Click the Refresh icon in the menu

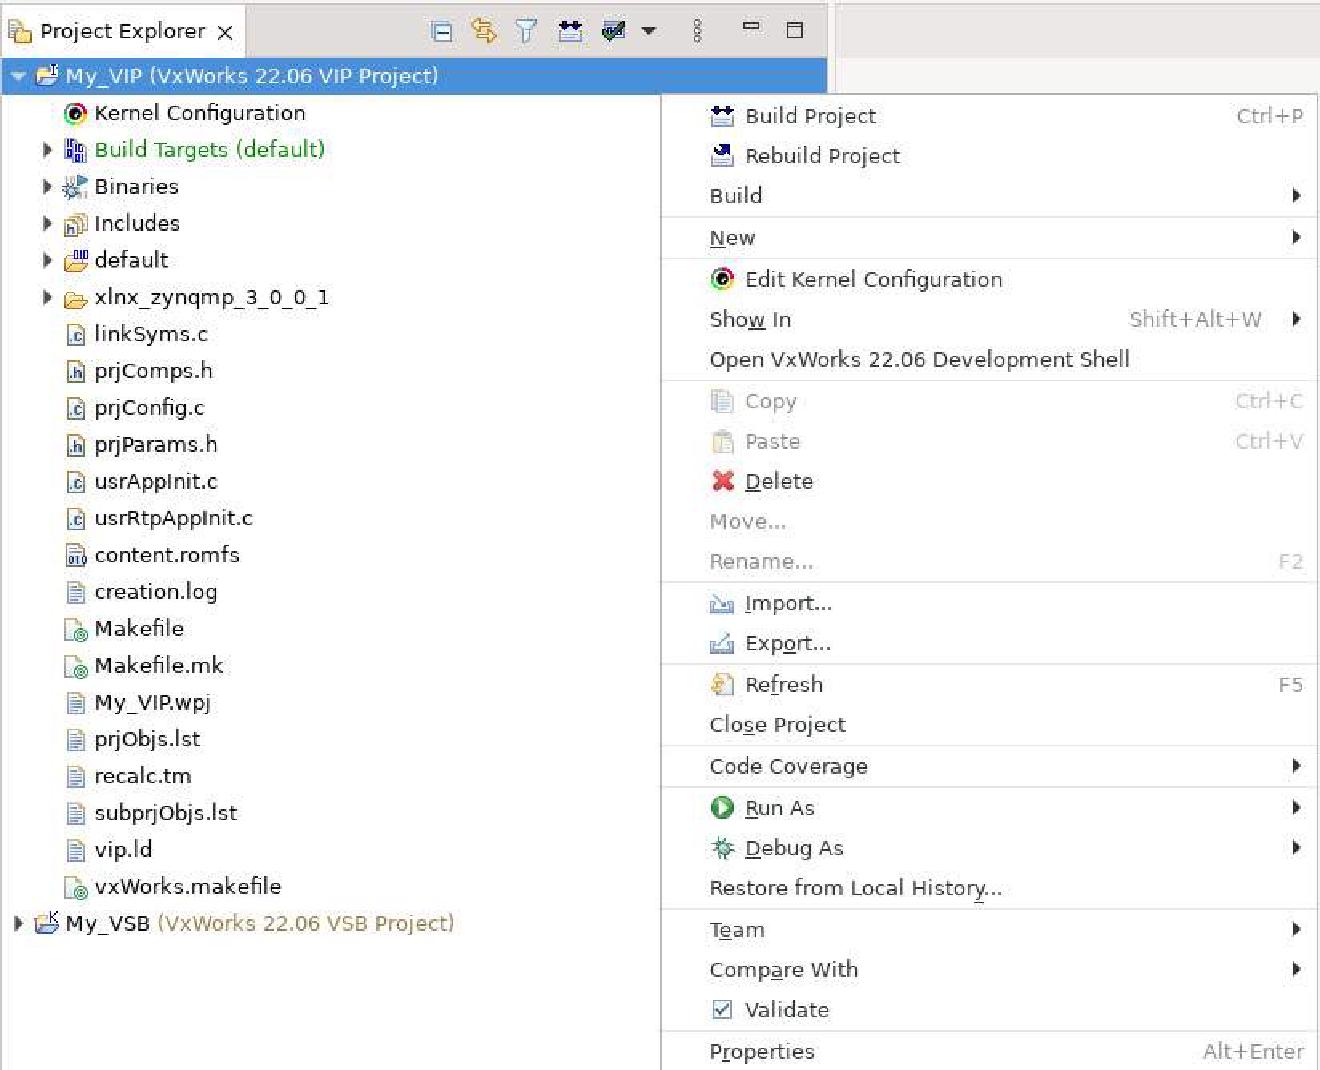click(x=722, y=685)
